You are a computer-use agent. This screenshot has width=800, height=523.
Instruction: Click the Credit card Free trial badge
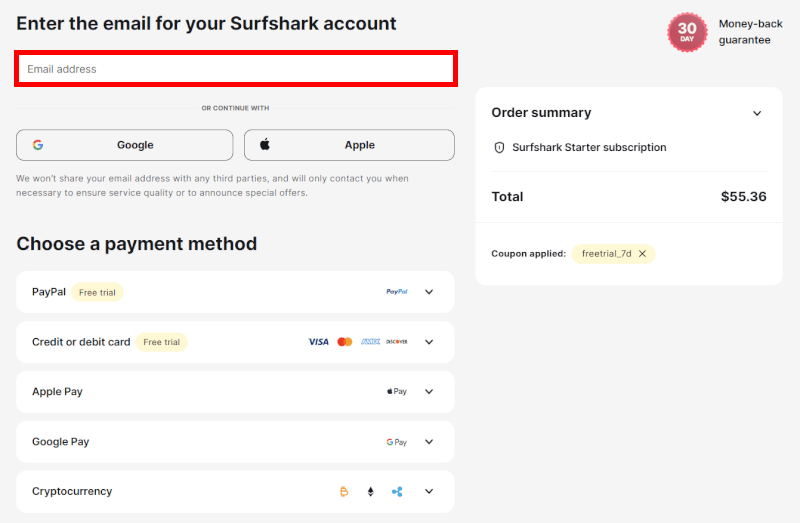point(162,342)
